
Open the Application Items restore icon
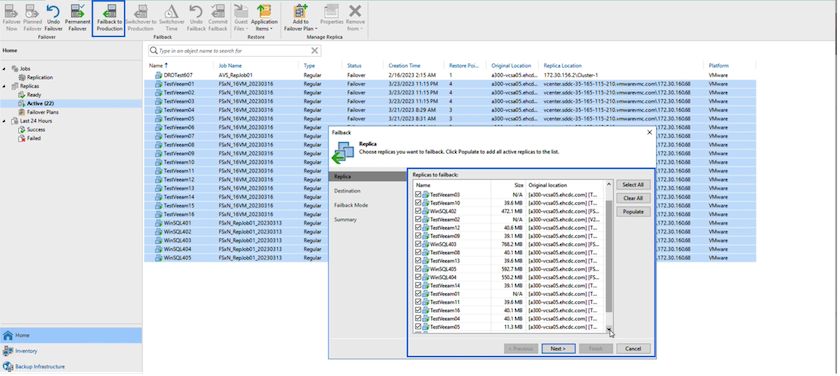[x=264, y=11]
